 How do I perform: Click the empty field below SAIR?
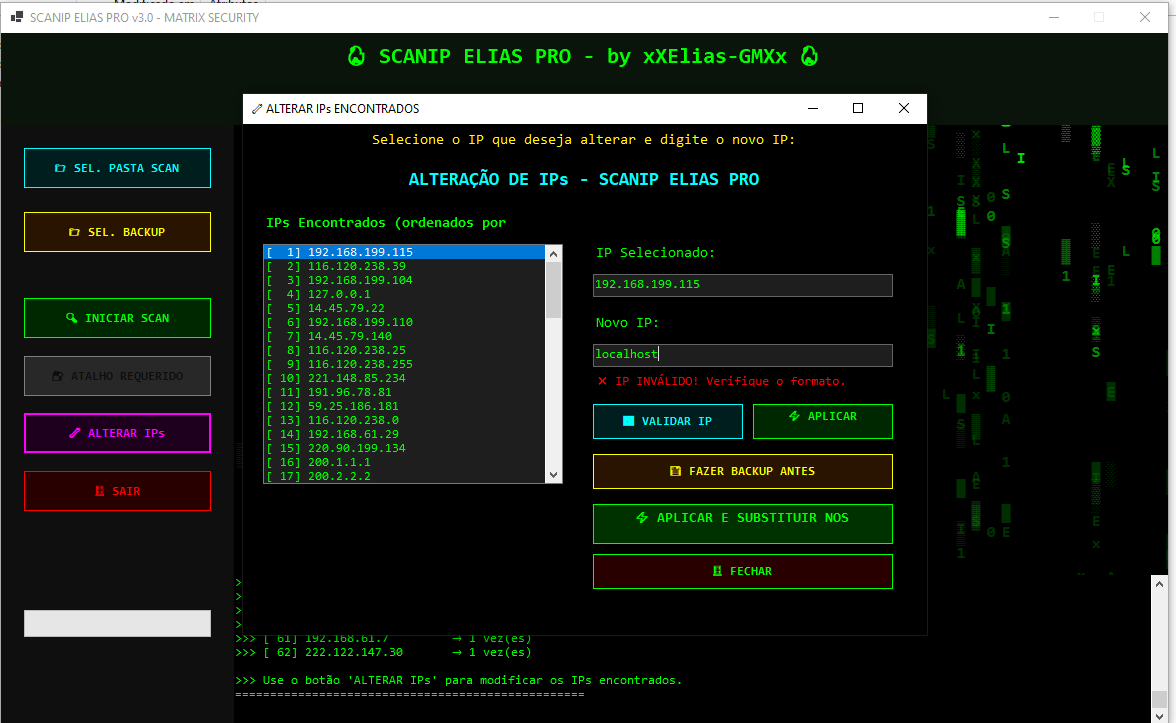[117, 623]
